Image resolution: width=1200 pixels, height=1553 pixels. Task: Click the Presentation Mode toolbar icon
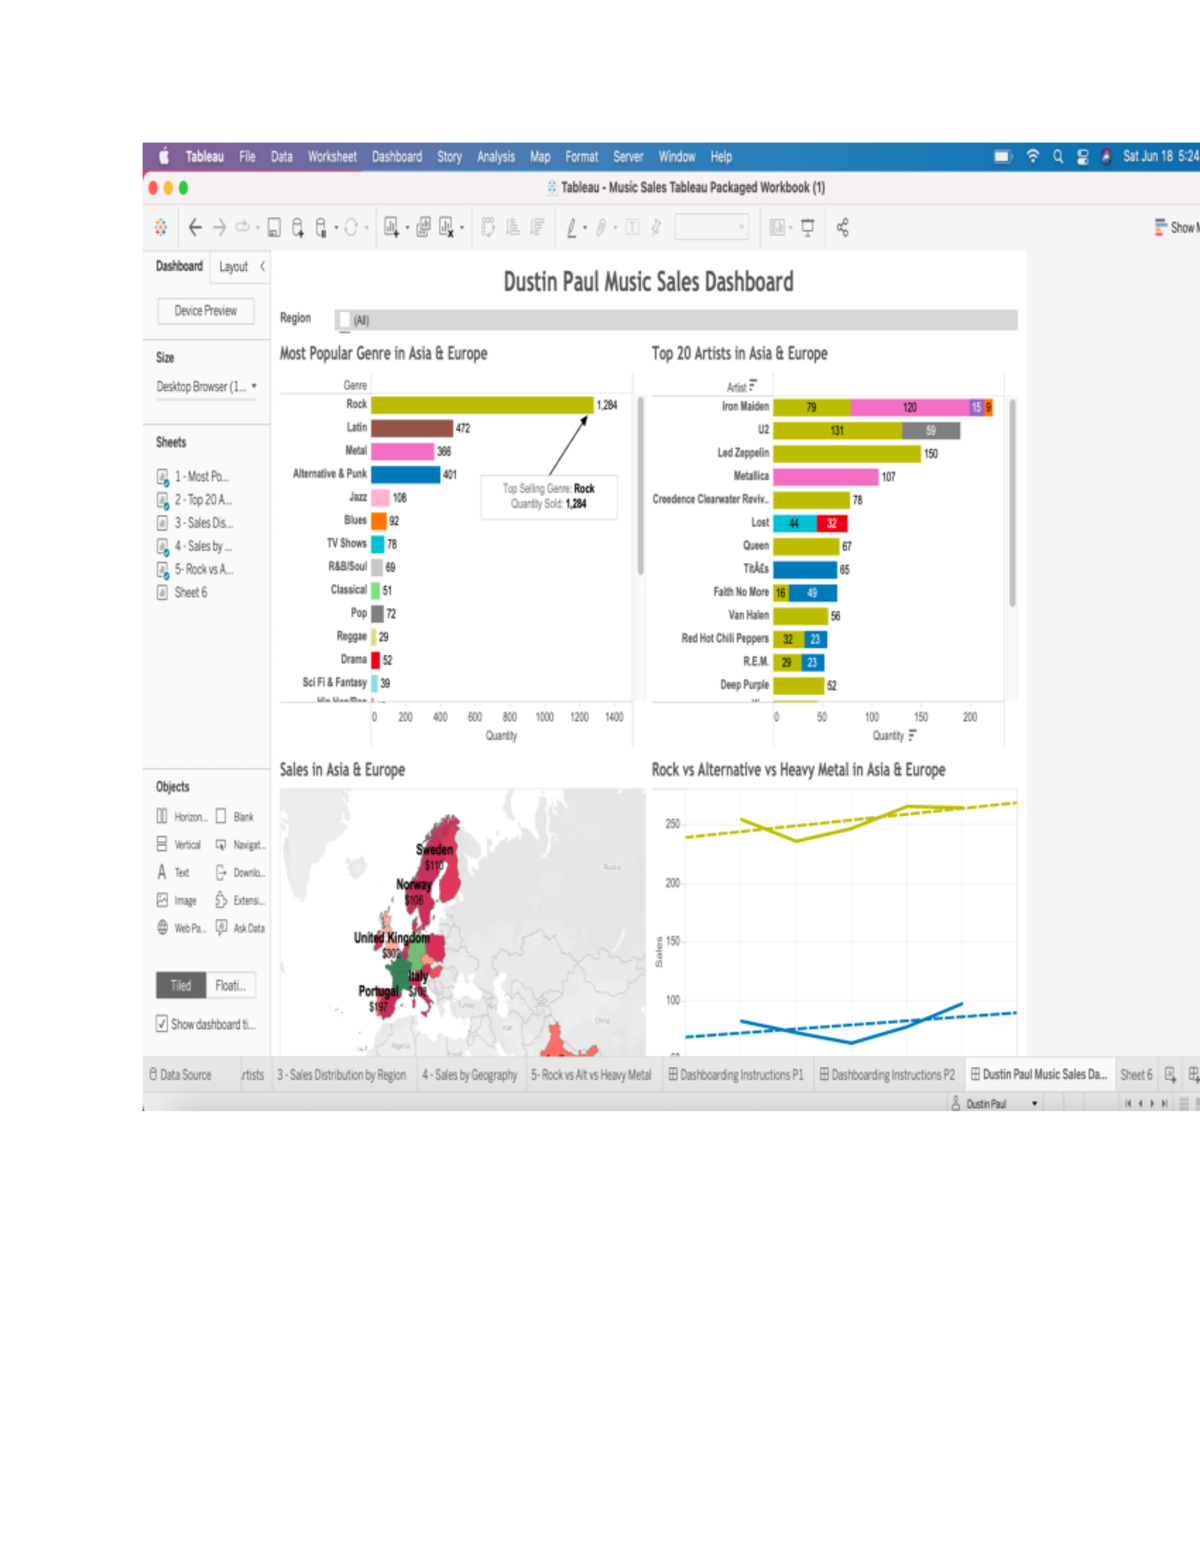click(x=807, y=227)
